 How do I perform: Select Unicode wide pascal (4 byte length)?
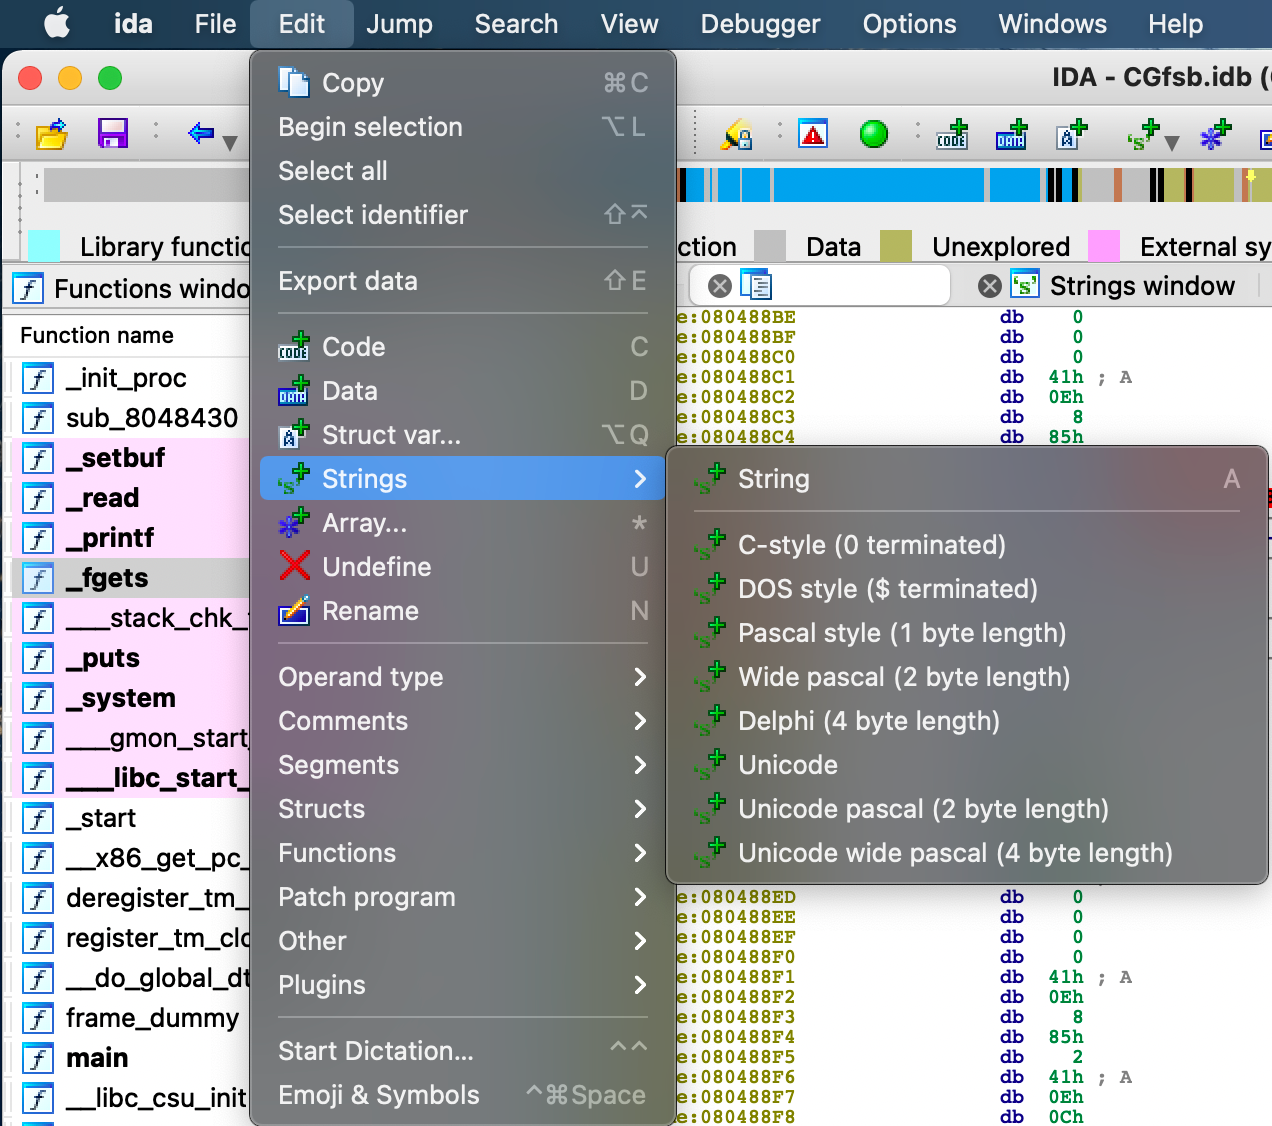point(967,853)
